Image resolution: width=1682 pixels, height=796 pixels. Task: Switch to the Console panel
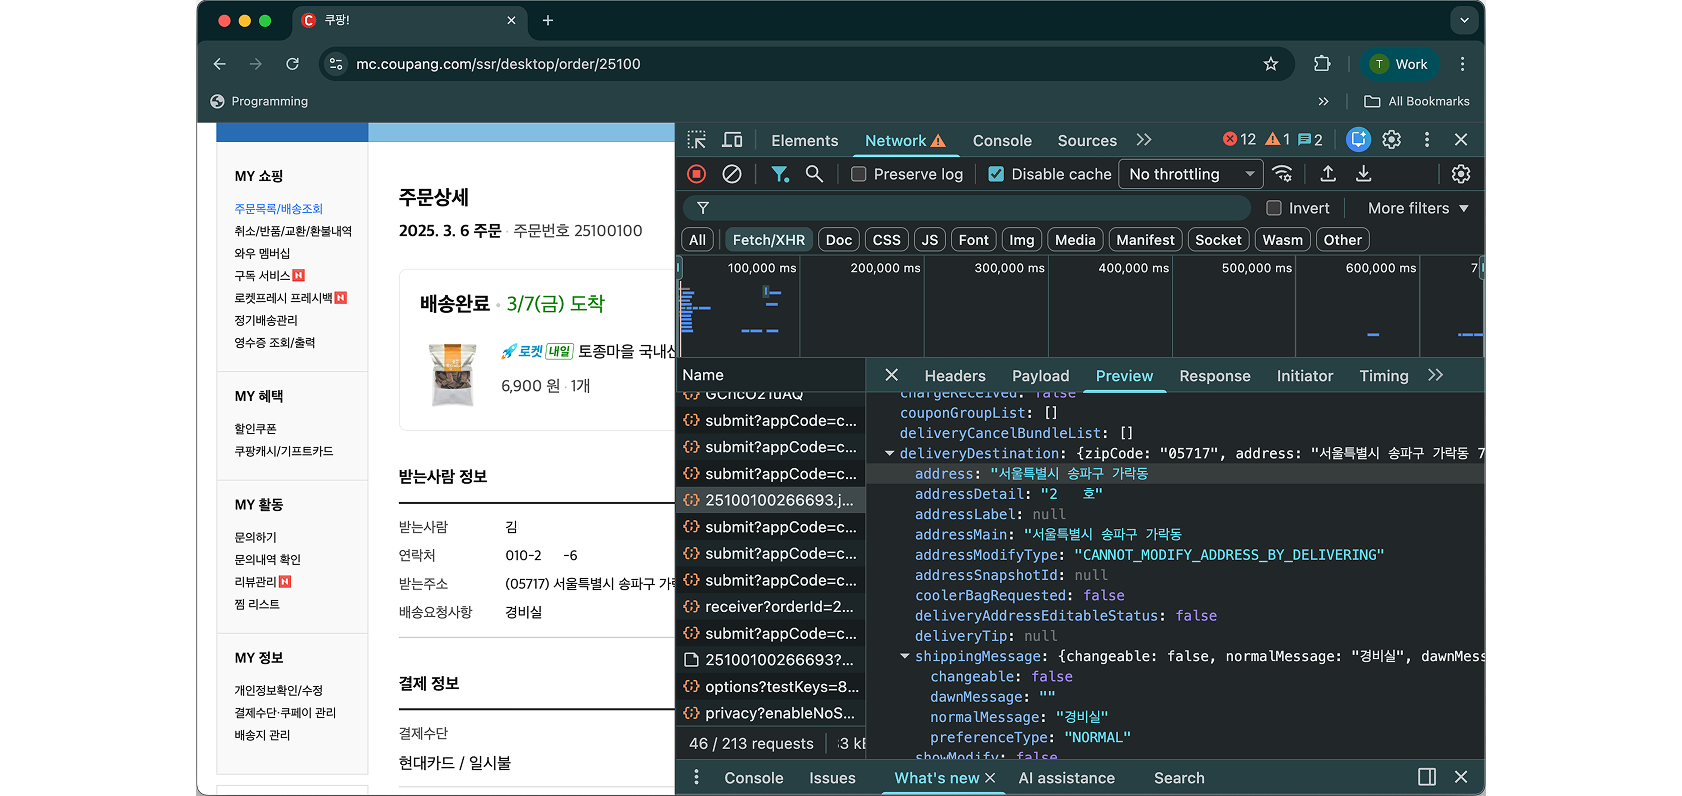(x=1002, y=141)
